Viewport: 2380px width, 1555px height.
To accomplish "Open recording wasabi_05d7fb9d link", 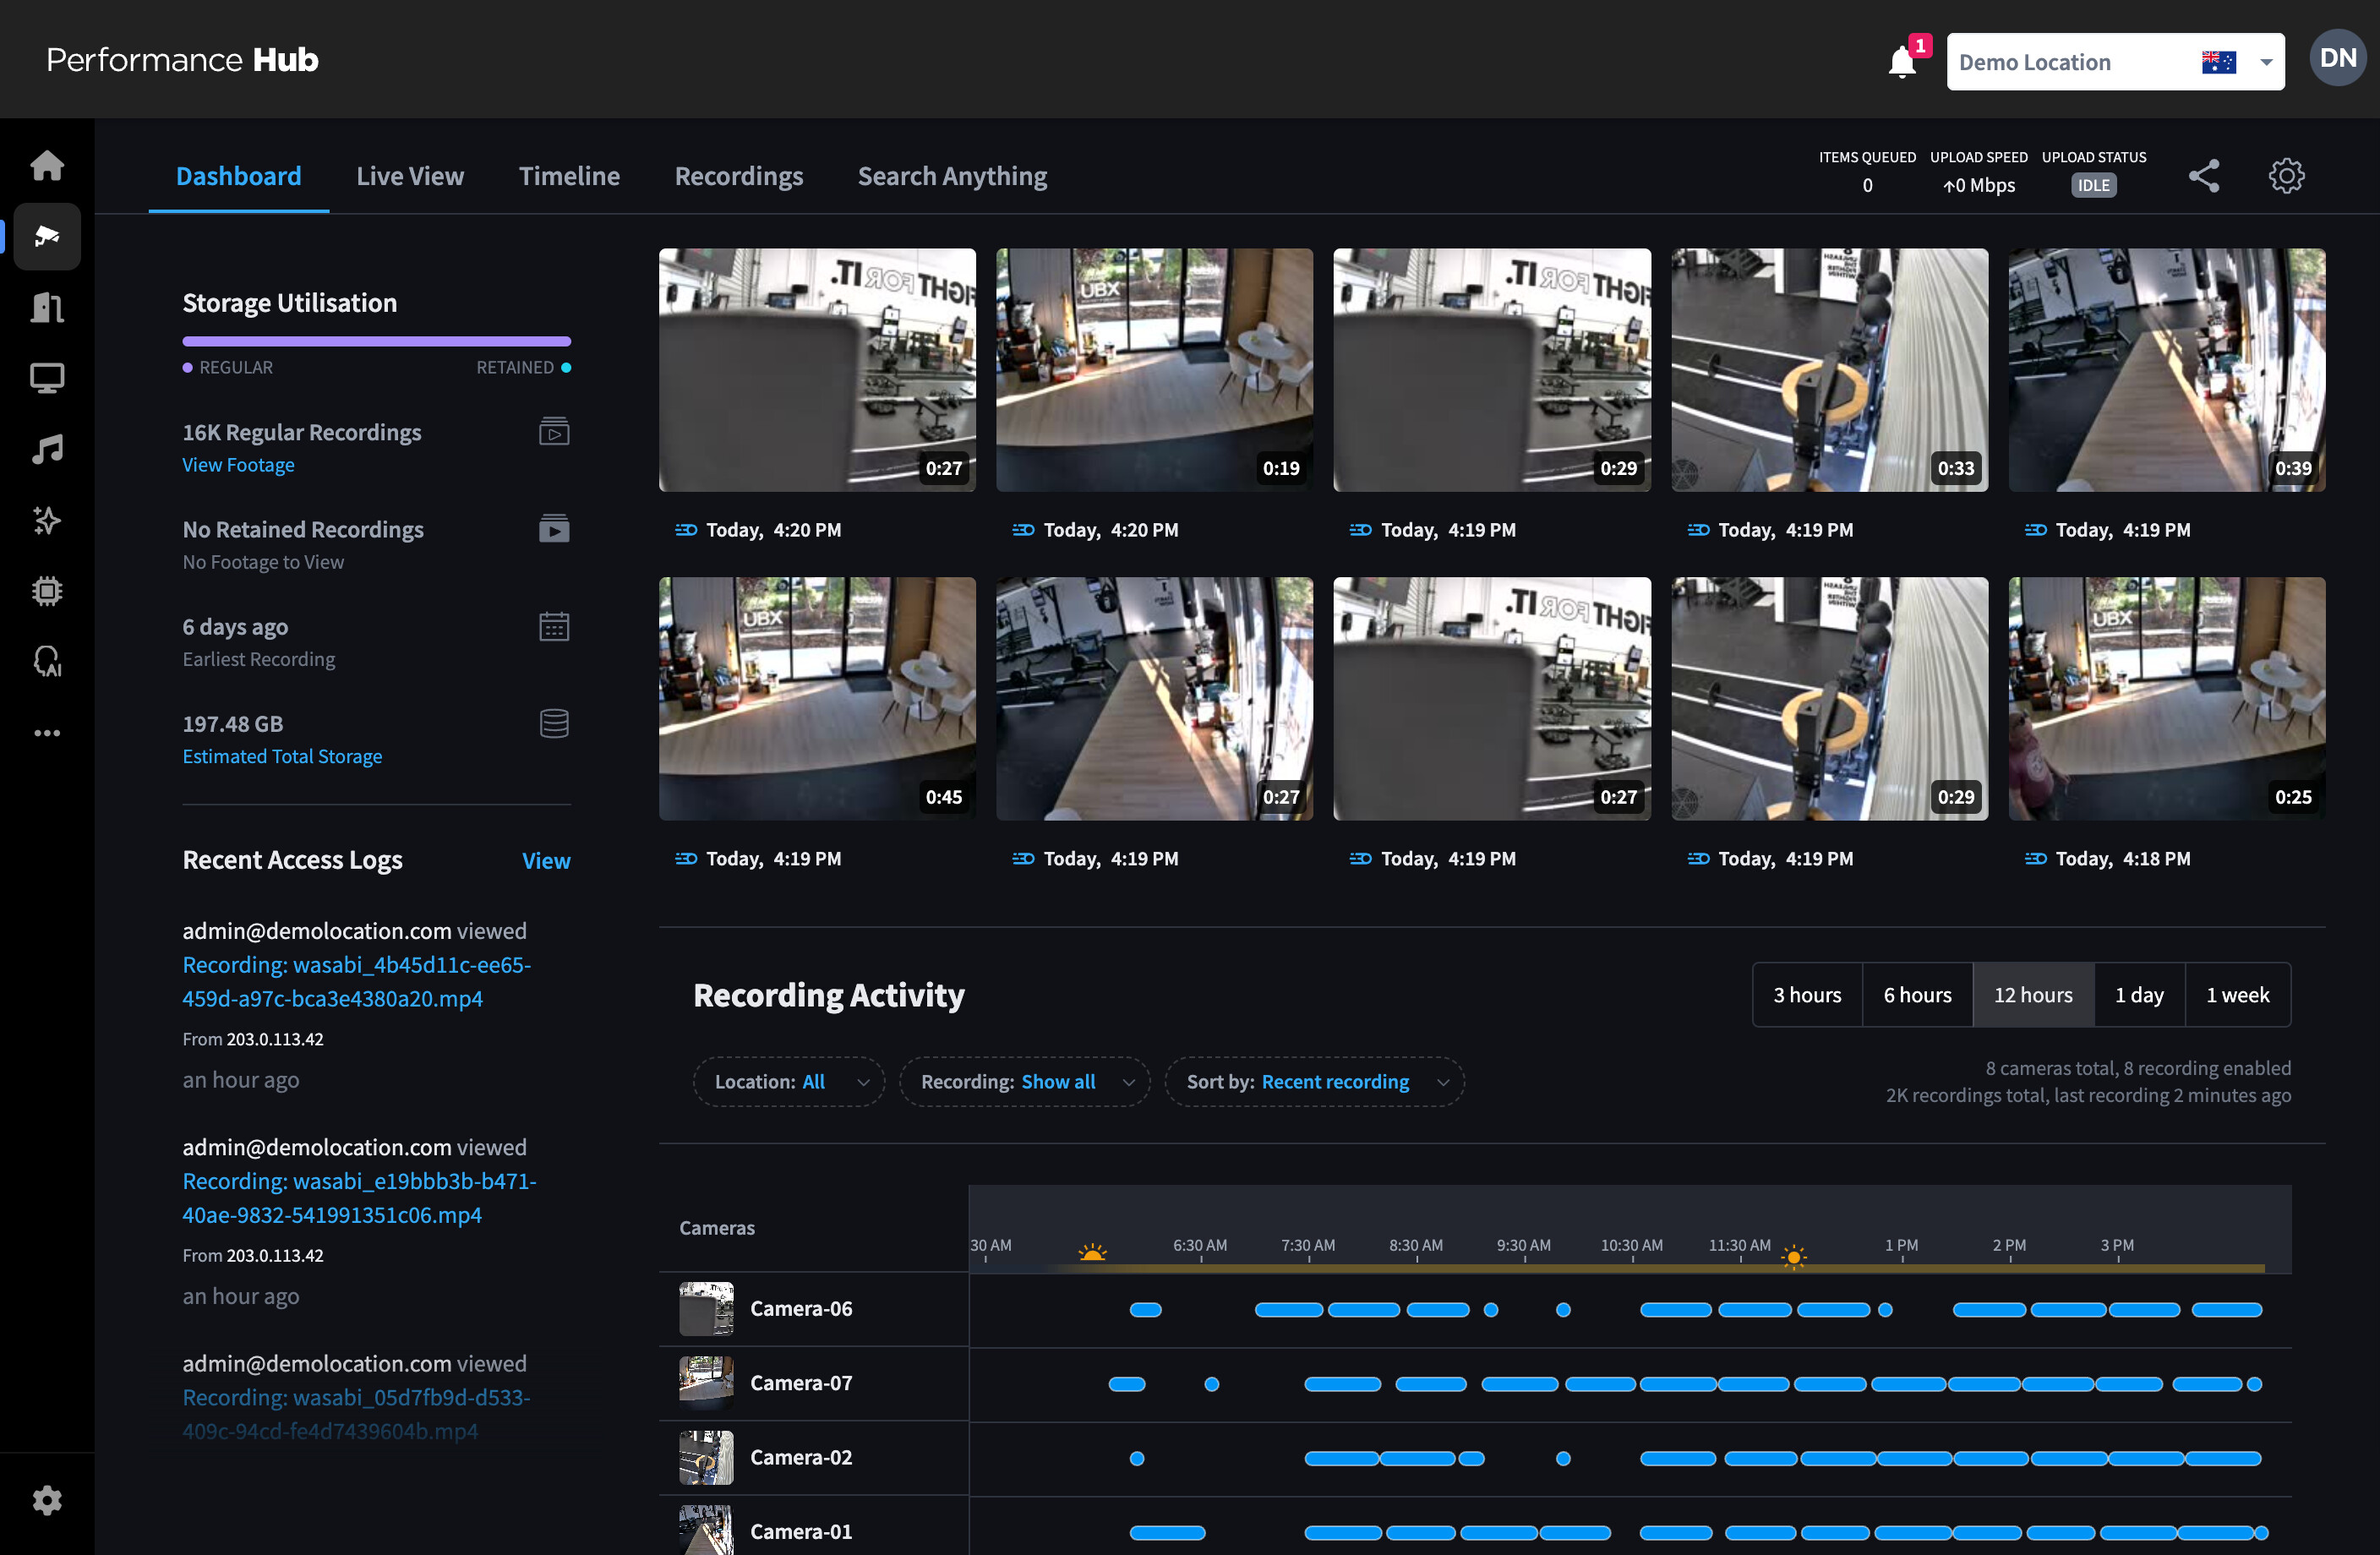I will point(356,1413).
